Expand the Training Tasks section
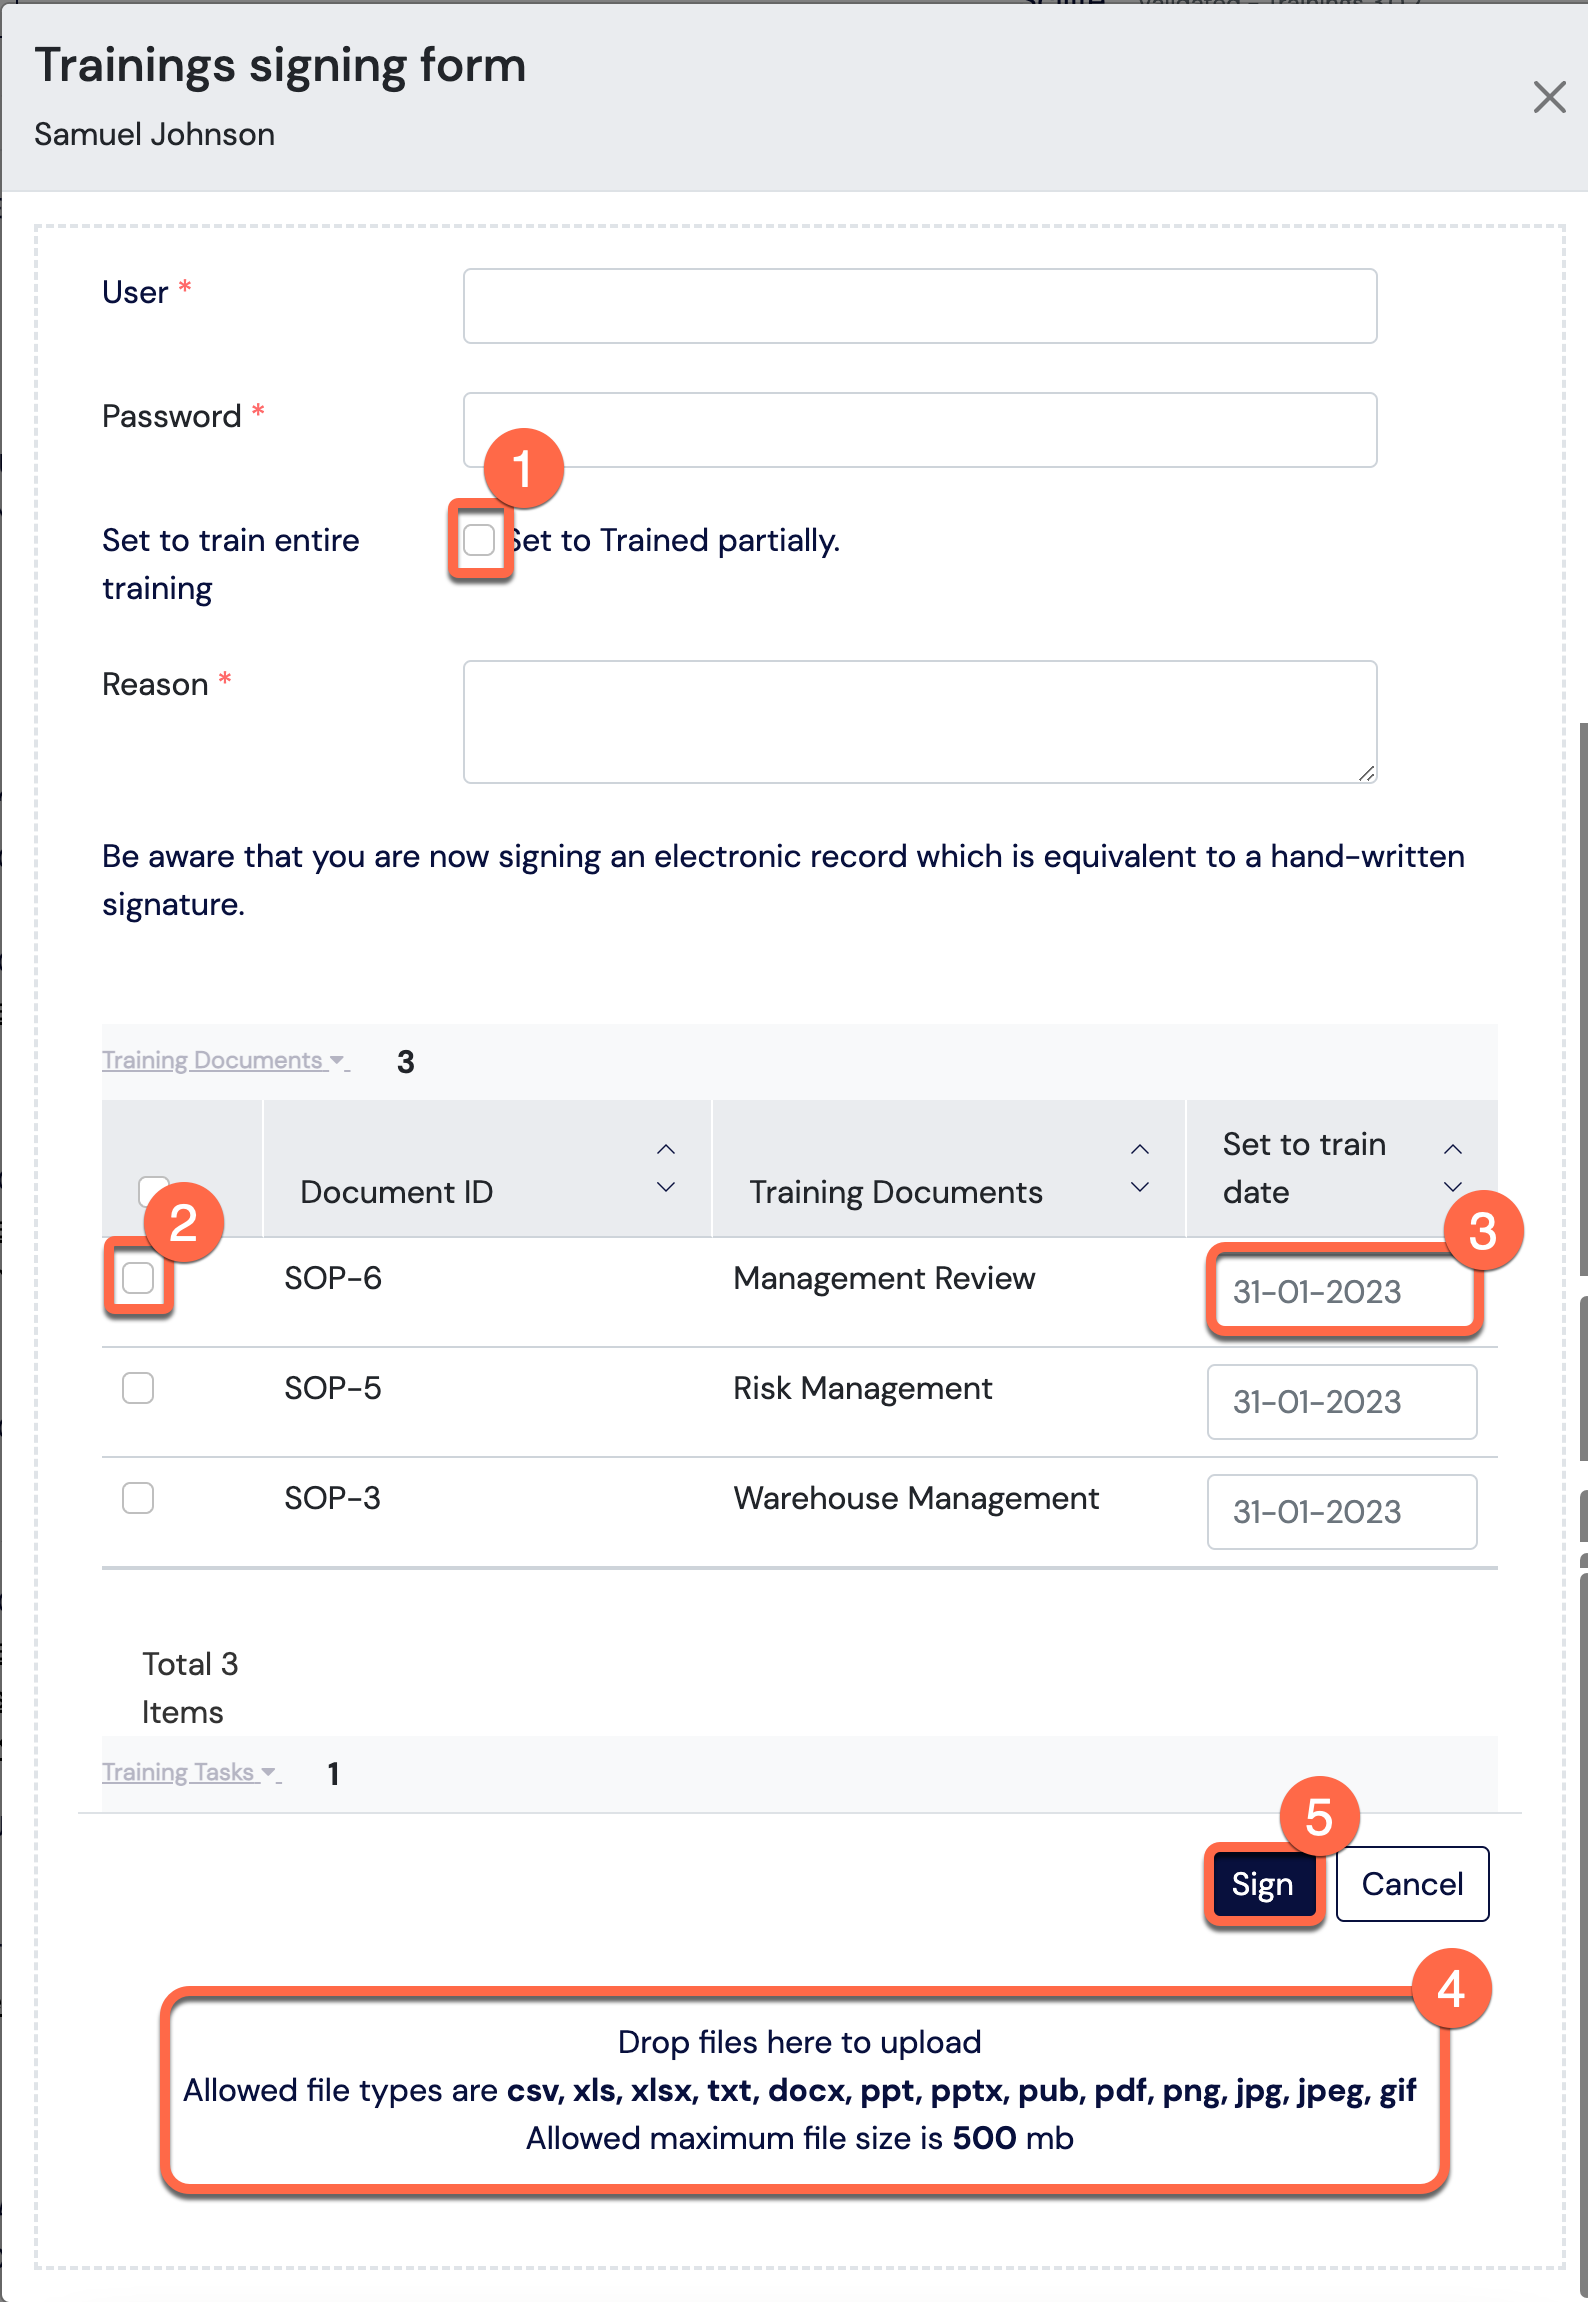 [x=189, y=1772]
